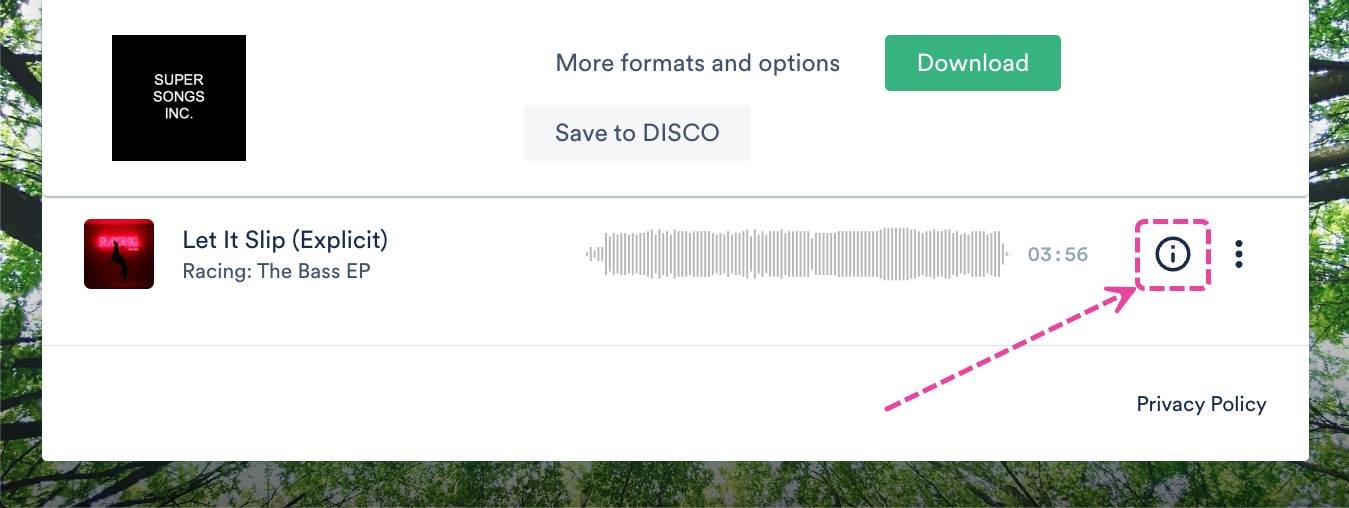Jump to the start of the track waveform
The image size is (1349, 508).
point(589,254)
